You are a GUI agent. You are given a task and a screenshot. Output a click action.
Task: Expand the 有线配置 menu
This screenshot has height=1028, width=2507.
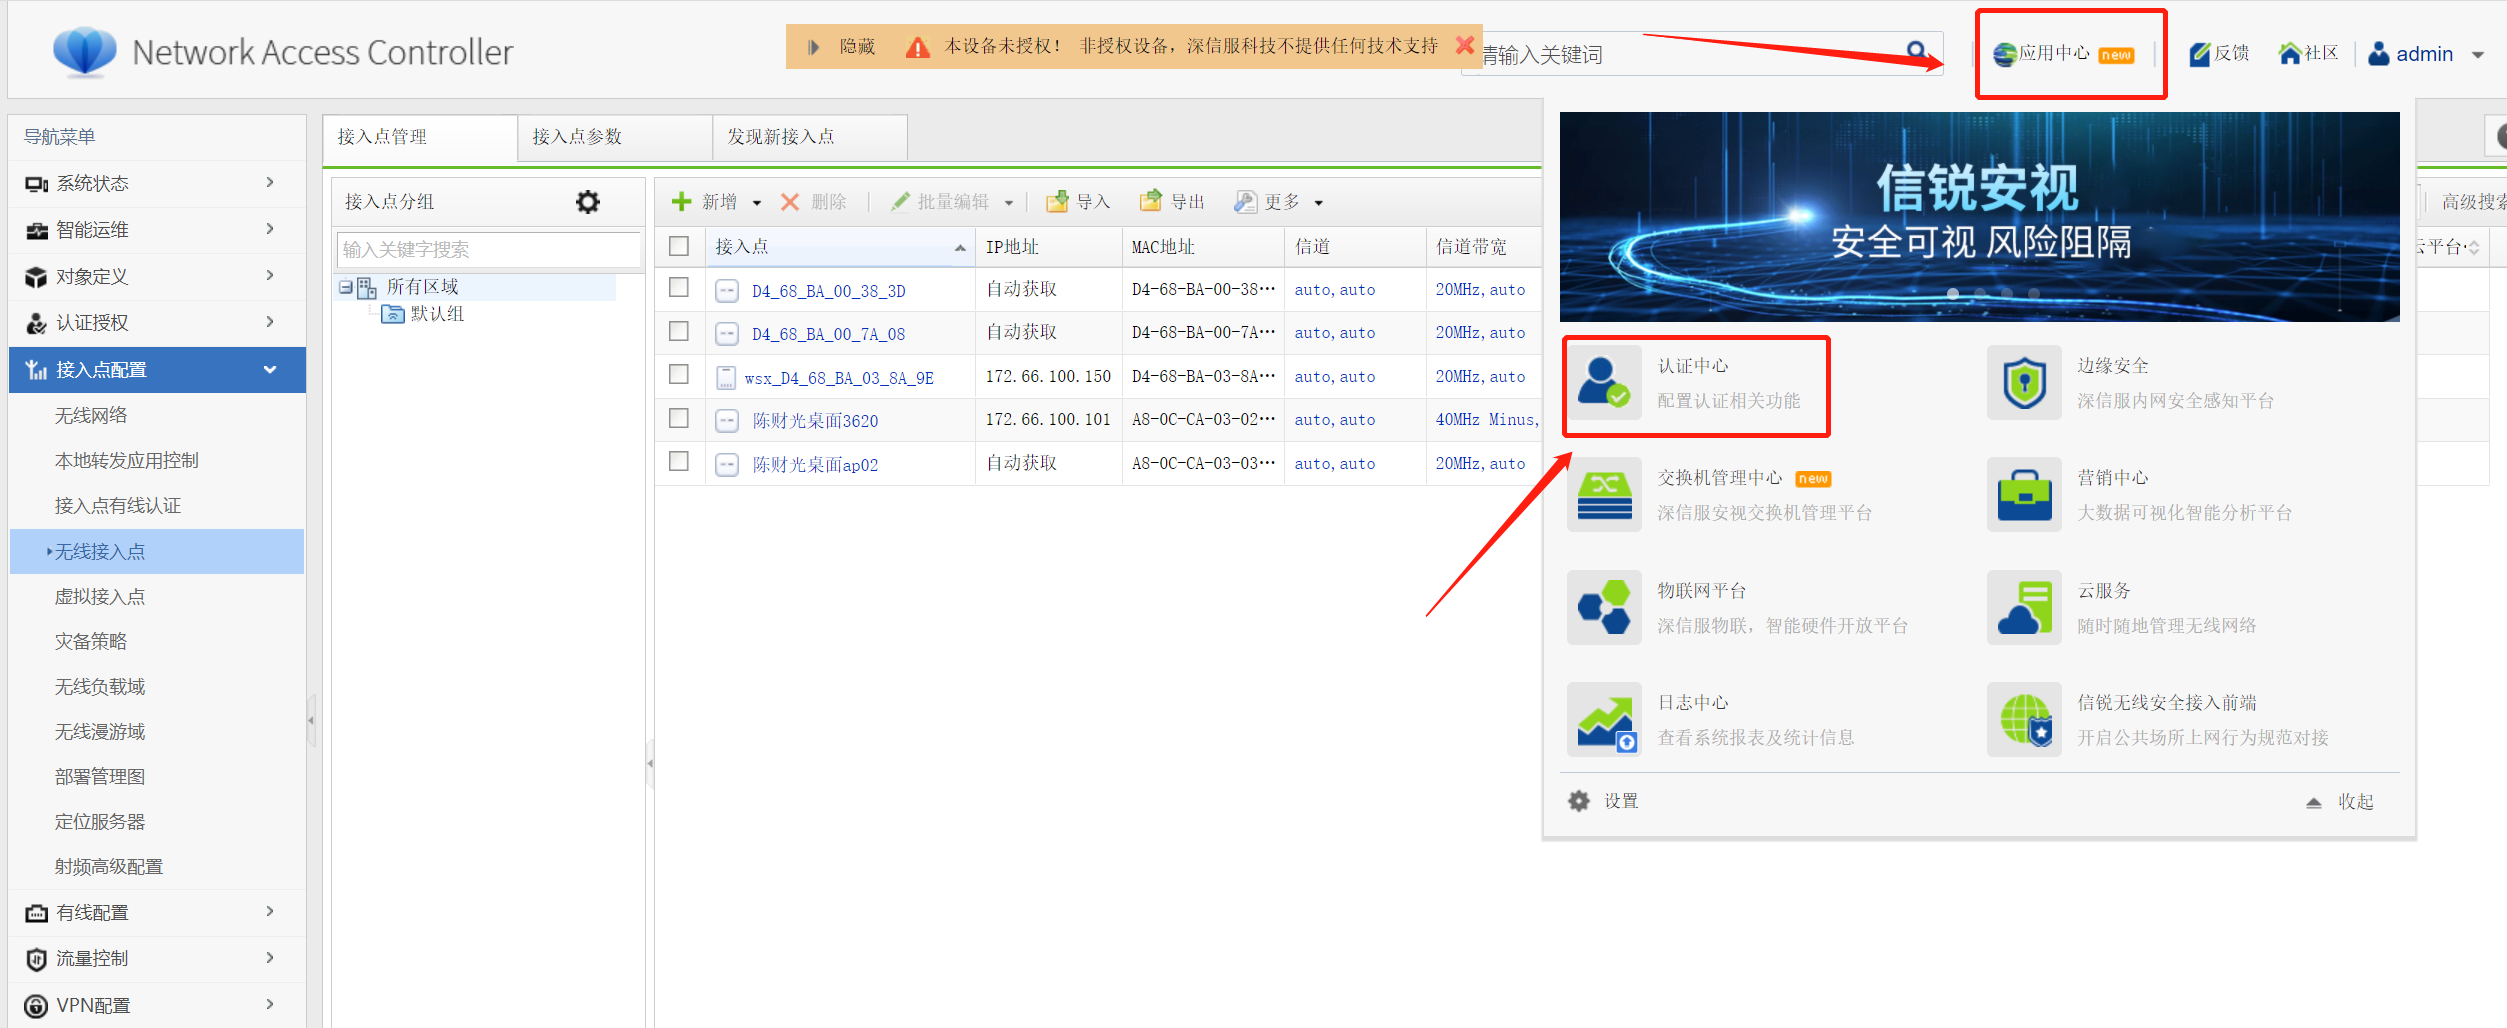(x=157, y=912)
